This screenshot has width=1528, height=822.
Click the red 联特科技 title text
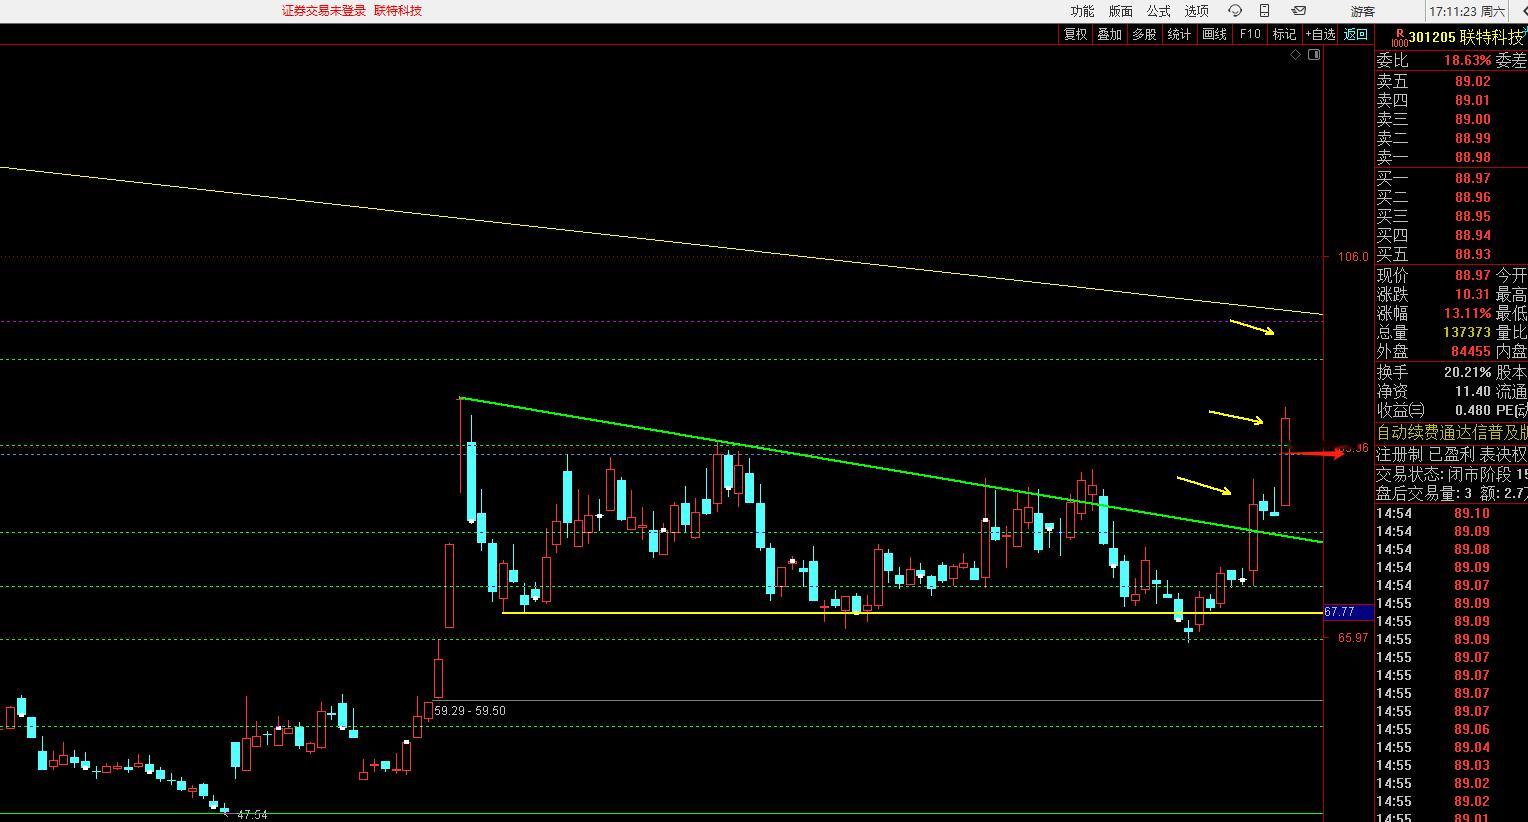[398, 11]
